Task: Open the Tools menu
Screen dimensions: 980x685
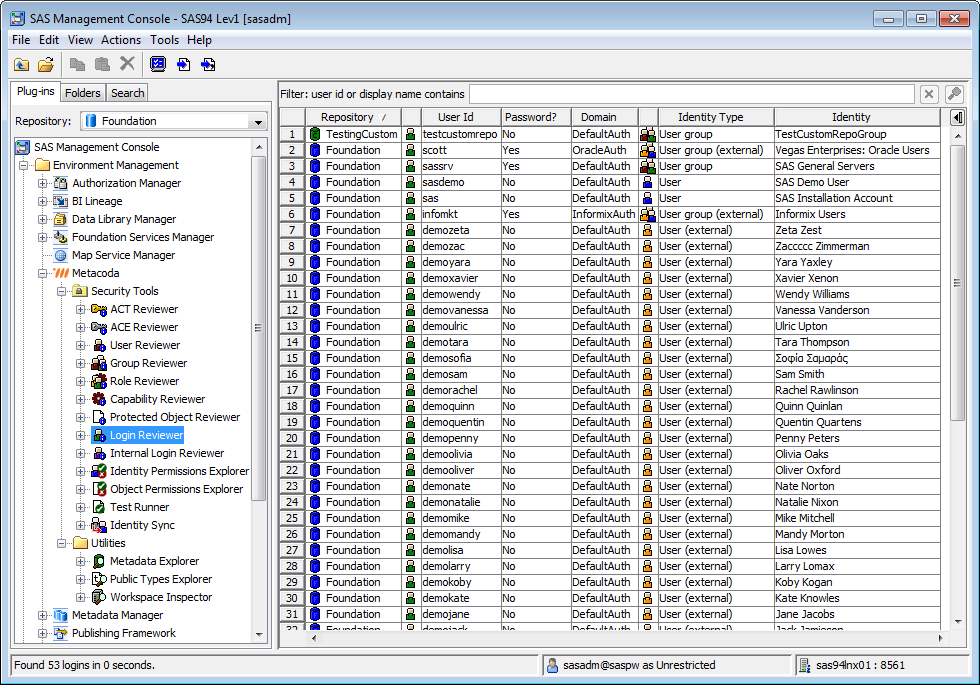Action: click(x=164, y=40)
